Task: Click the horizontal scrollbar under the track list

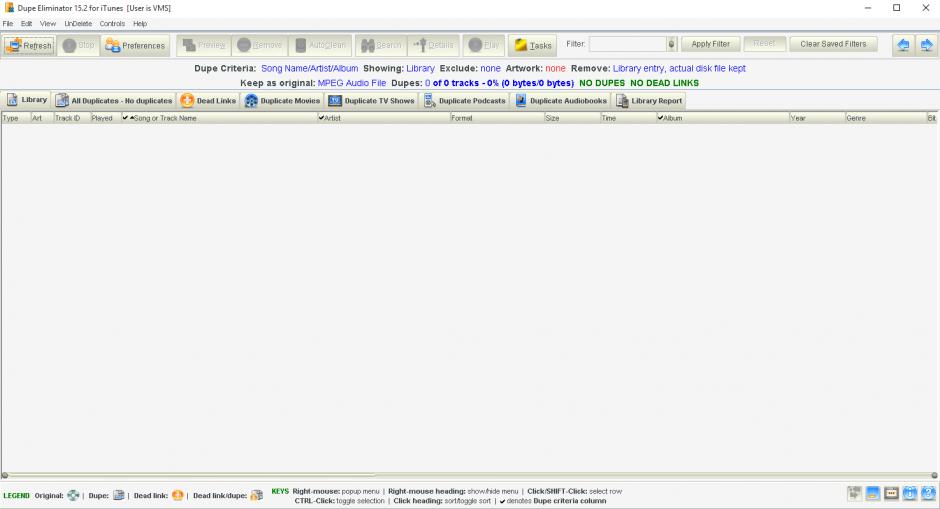Action: coord(469,475)
